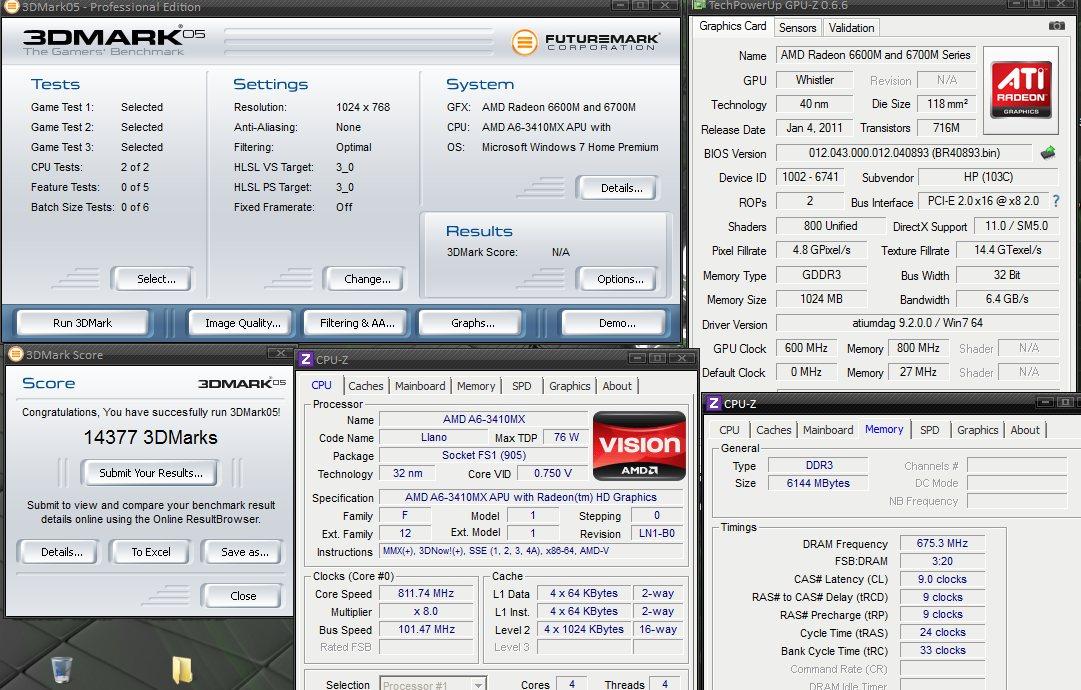Select the CPU tab in CPU-Z Memory window
This screenshot has width=1081, height=690.
729,429
